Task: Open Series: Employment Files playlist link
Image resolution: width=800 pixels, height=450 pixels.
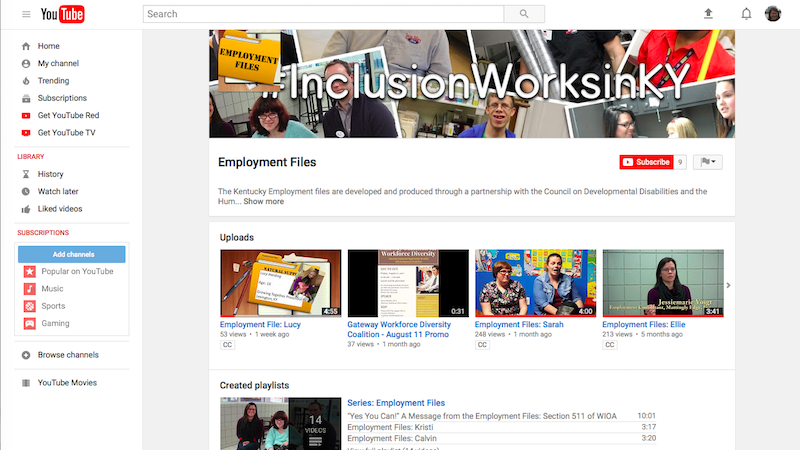Action: click(396, 403)
